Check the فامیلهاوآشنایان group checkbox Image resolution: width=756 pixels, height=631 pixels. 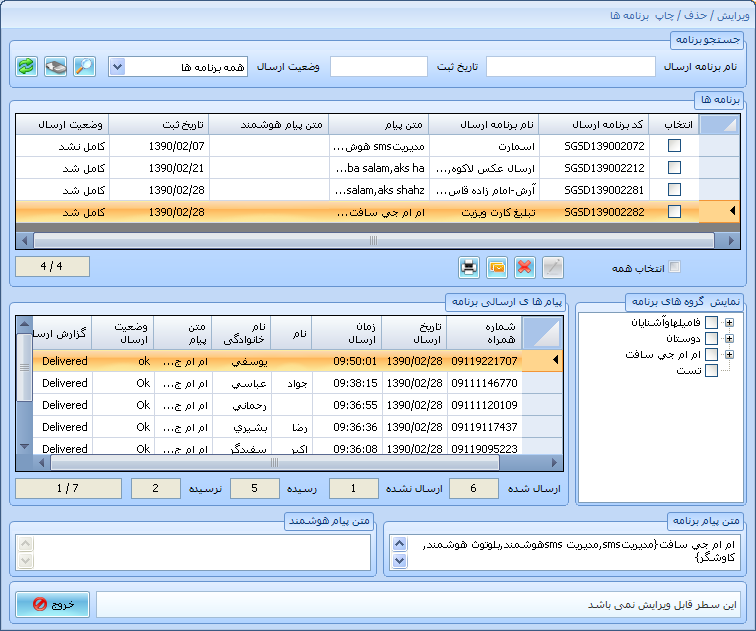coord(711,322)
